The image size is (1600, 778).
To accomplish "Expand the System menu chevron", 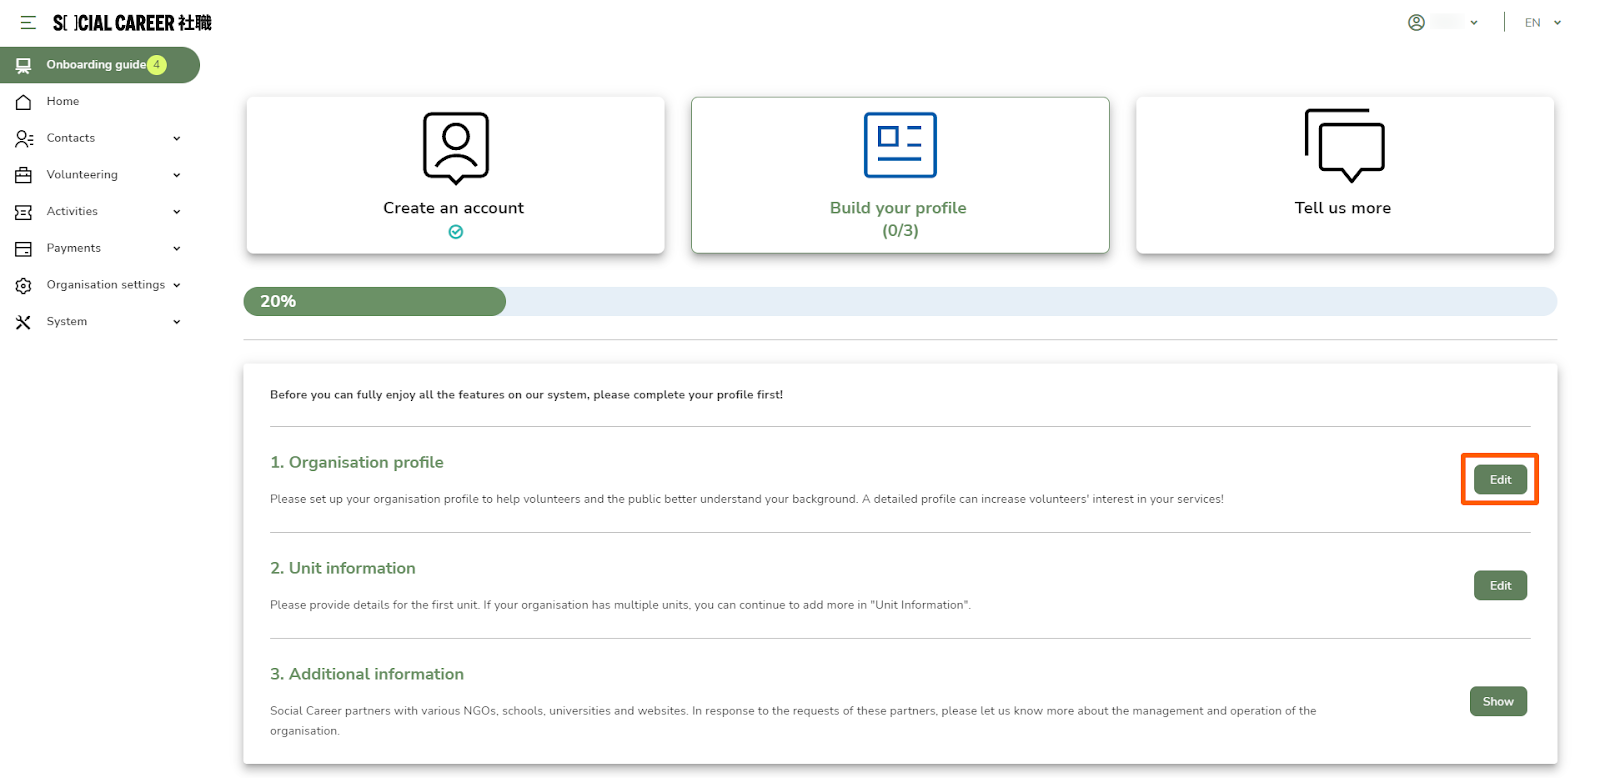I will (177, 322).
